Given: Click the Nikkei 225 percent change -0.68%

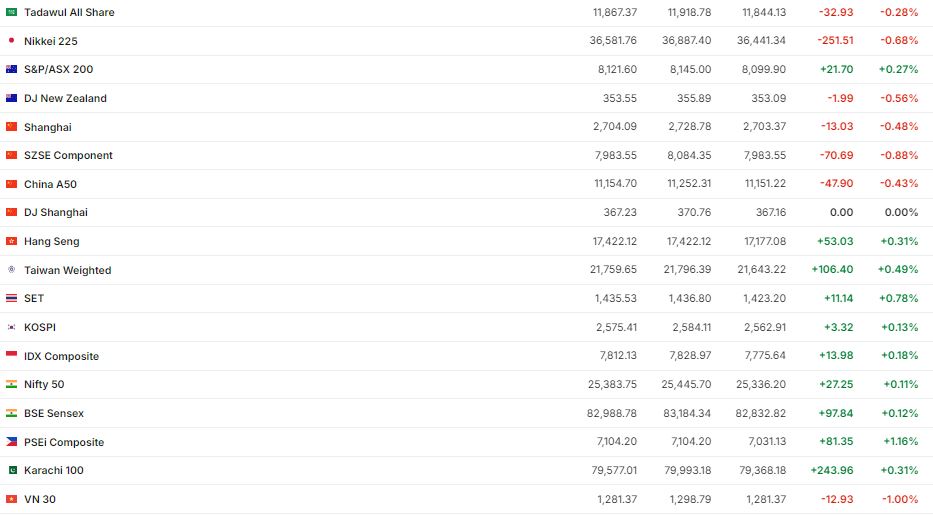Looking at the screenshot, I should click(x=899, y=41).
